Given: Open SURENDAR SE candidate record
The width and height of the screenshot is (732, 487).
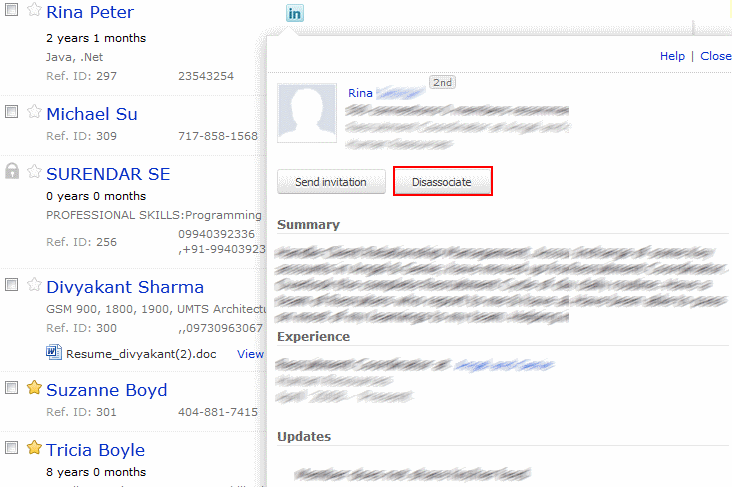Looking at the screenshot, I should click(108, 174).
